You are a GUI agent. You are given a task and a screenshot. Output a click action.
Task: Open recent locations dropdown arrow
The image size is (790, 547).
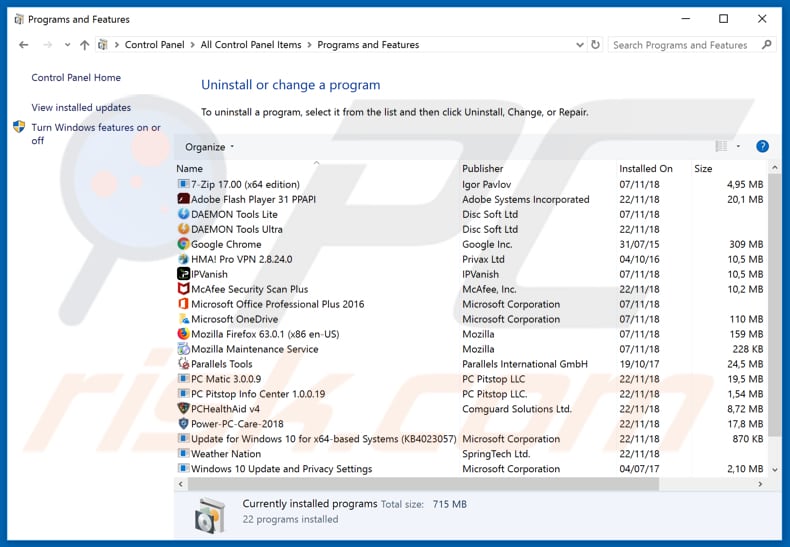tap(67, 45)
